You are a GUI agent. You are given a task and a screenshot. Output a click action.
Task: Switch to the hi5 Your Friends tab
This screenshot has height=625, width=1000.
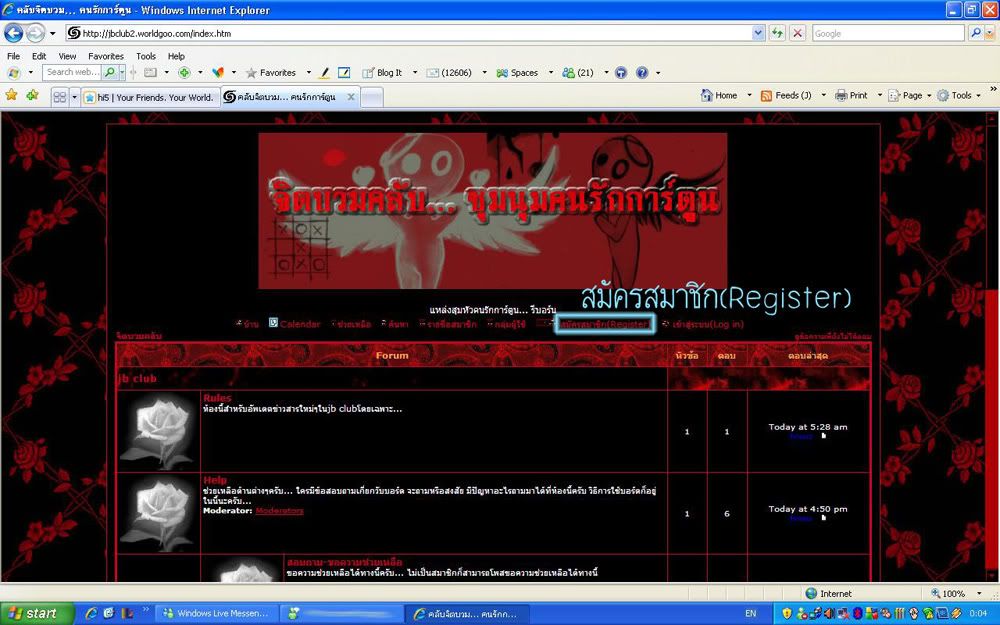pyautogui.click(x=151, y=98)
